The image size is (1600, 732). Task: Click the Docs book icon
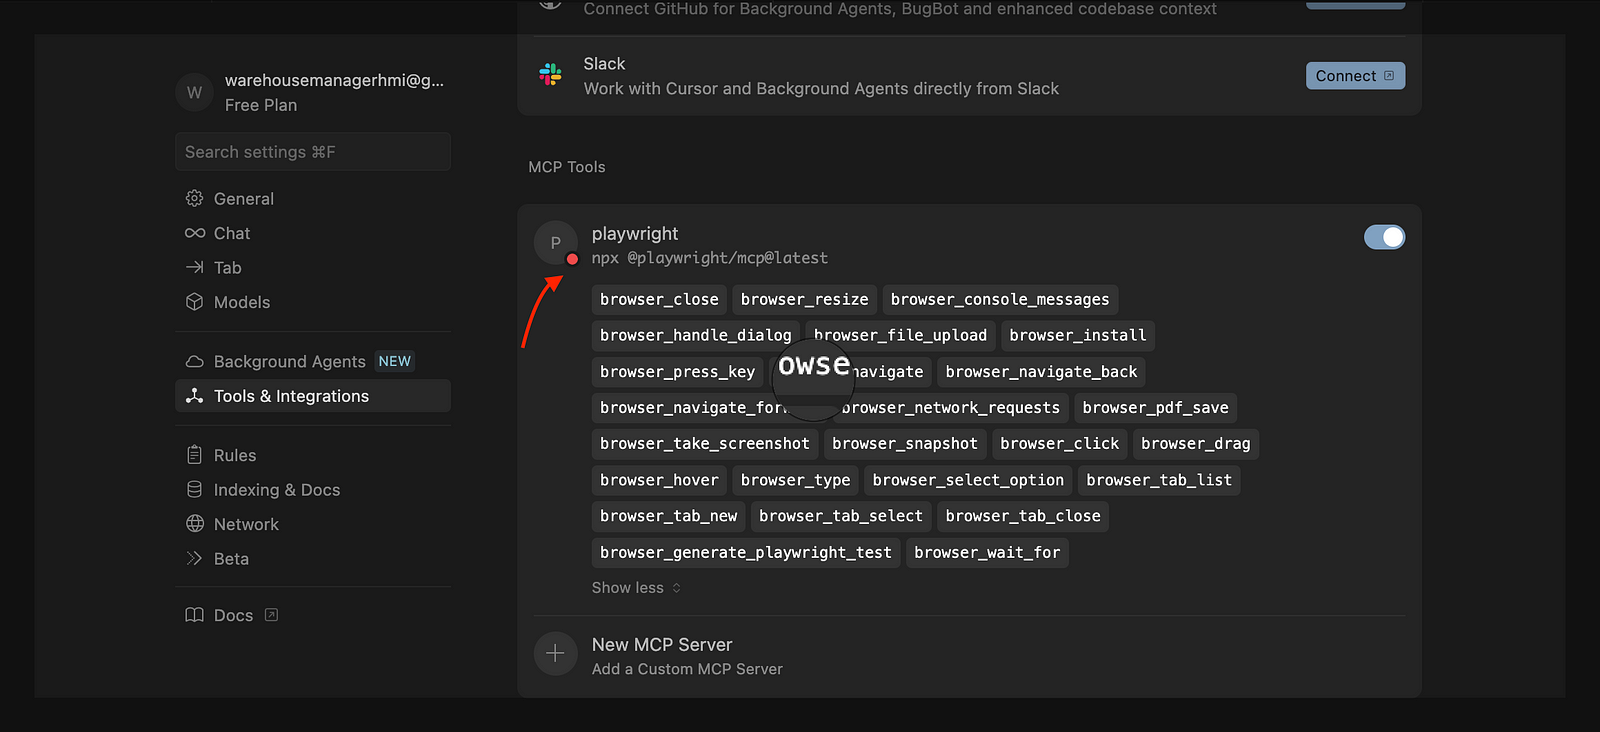194,615
